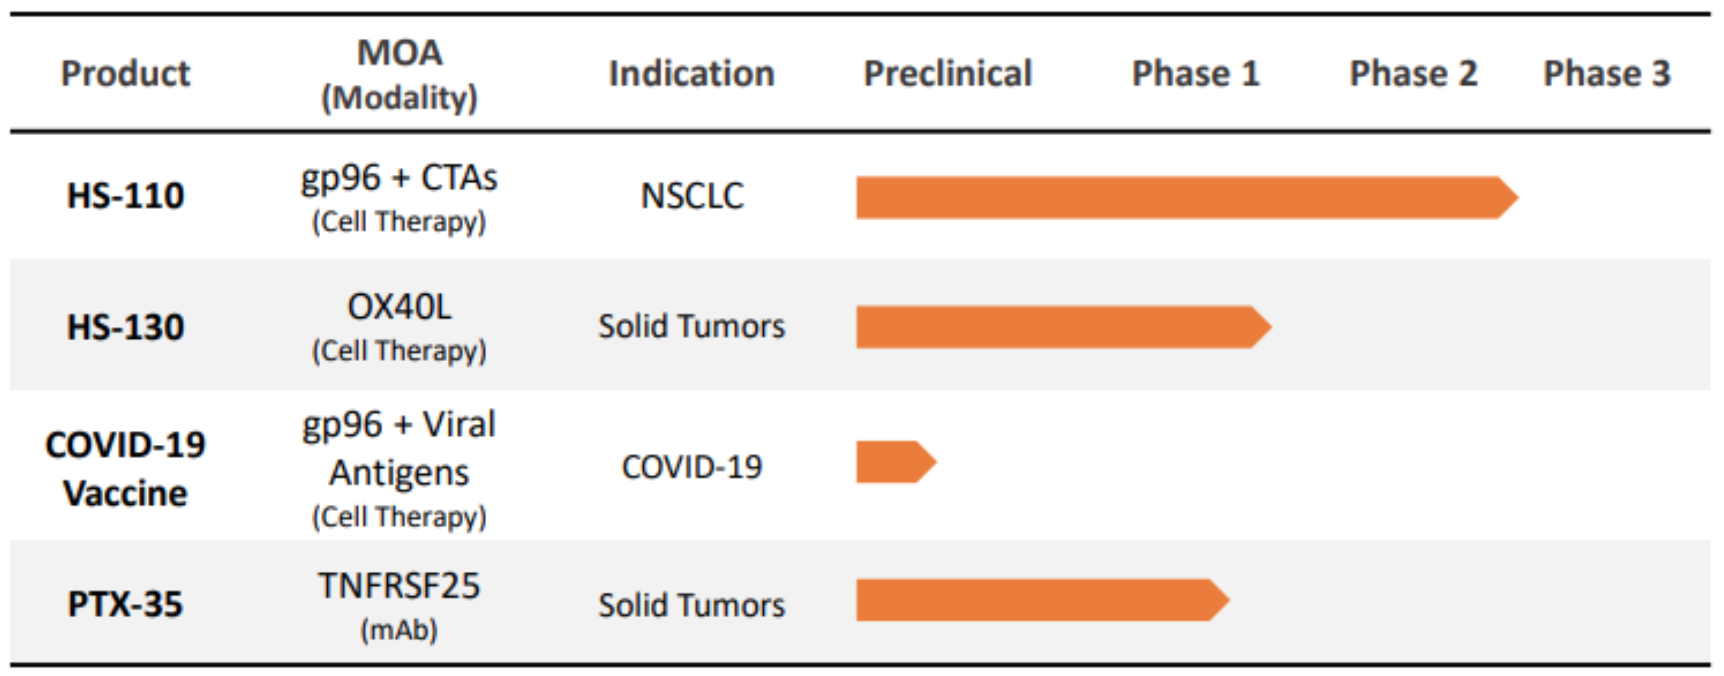Image resolution: width=1724 pixels, height=676 pixels.
Task: Open the PTX-35 product name
Action: (125, 604)
